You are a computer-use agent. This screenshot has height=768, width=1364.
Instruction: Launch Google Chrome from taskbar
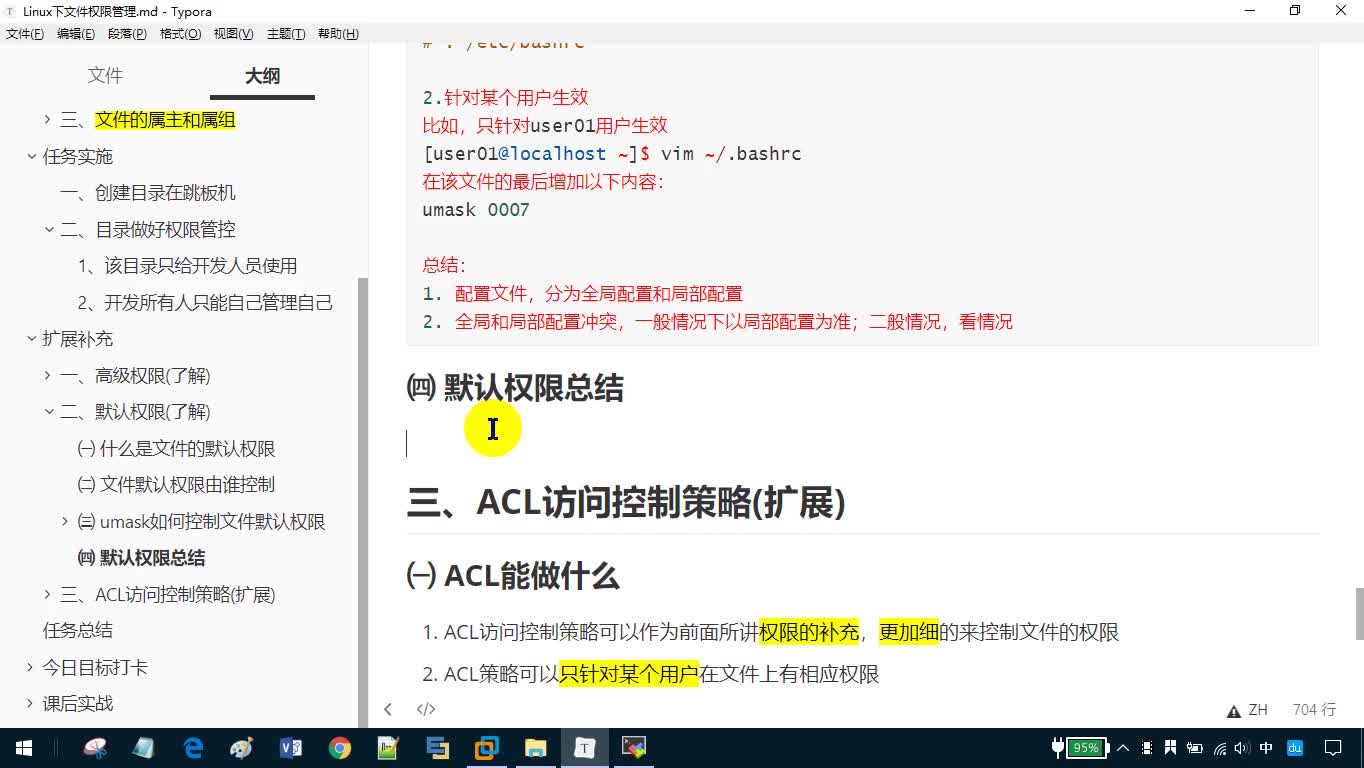click(x=340, y=748)
